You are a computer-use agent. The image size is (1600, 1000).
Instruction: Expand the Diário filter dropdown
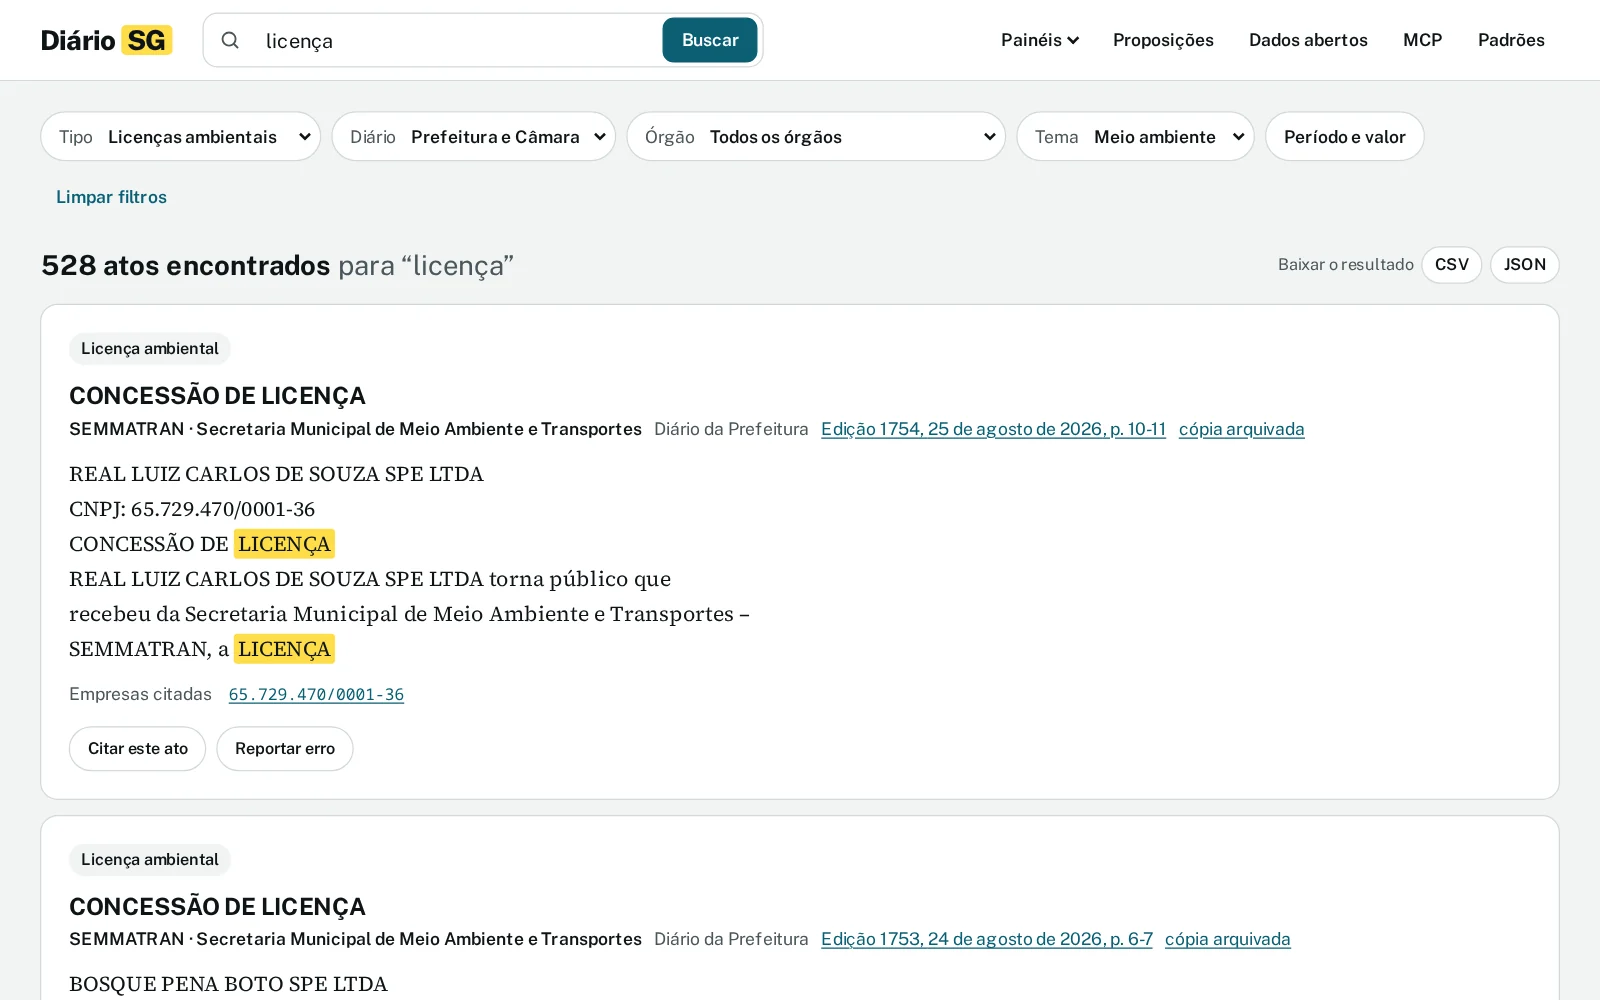tap(474, 136)
